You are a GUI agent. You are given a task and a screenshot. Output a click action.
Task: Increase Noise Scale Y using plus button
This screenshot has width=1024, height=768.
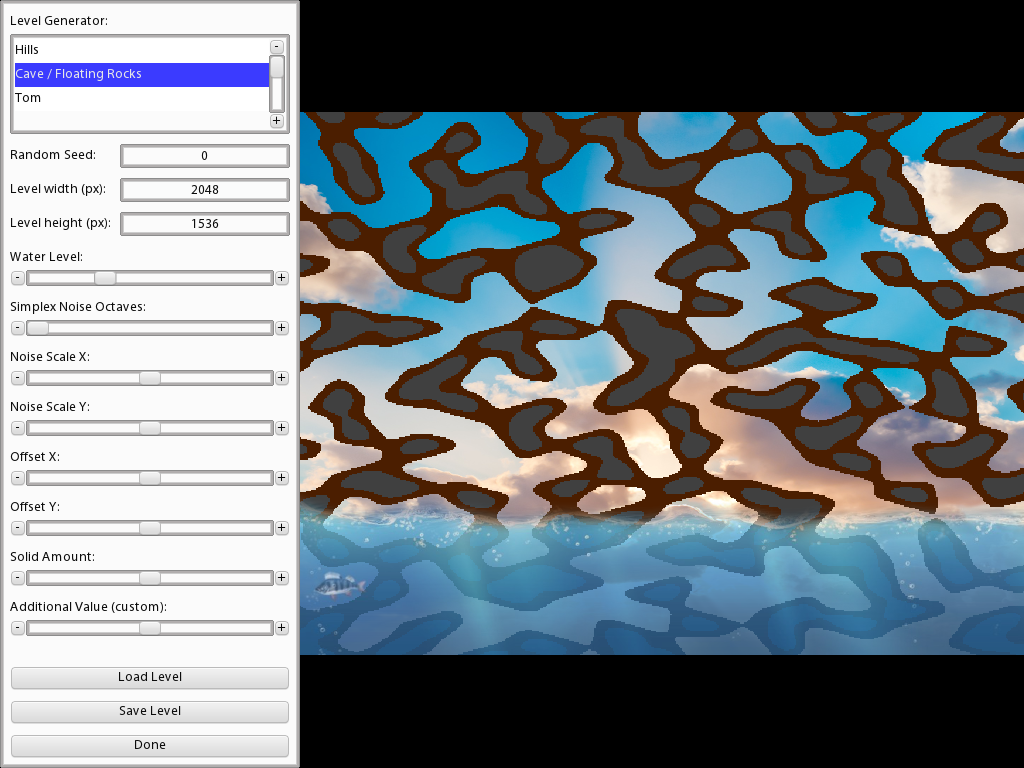[282, 428]
